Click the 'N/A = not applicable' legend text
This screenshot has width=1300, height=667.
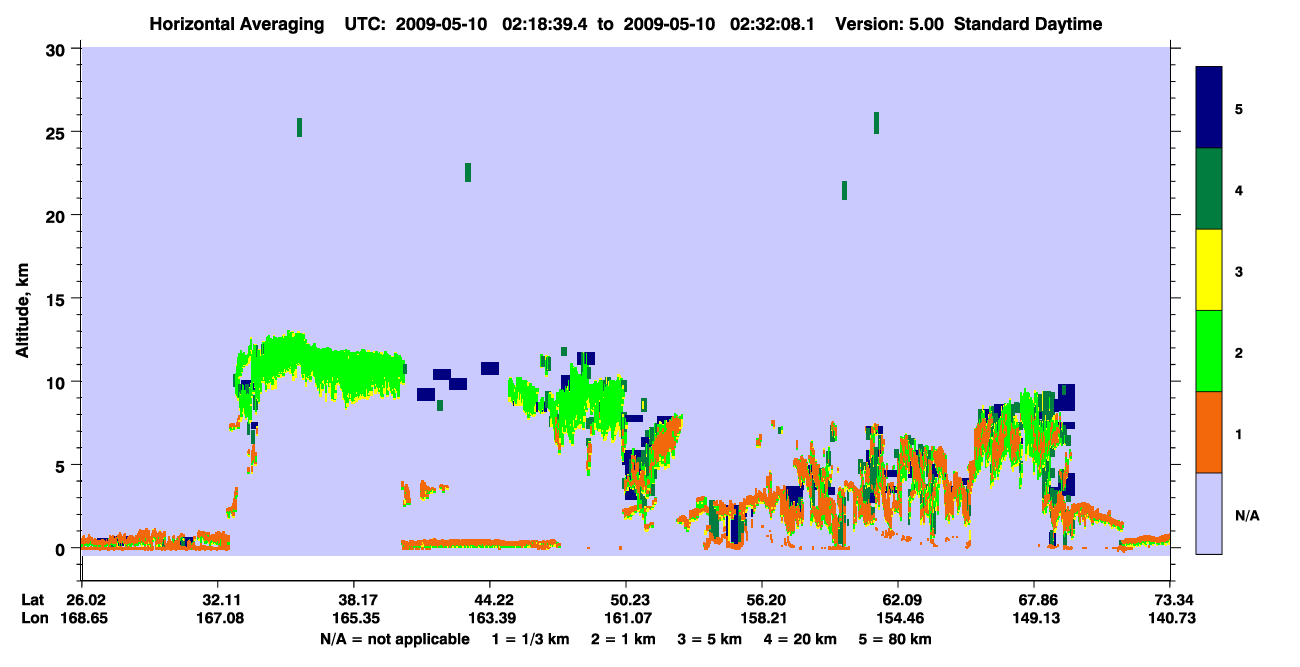[395, 639]
